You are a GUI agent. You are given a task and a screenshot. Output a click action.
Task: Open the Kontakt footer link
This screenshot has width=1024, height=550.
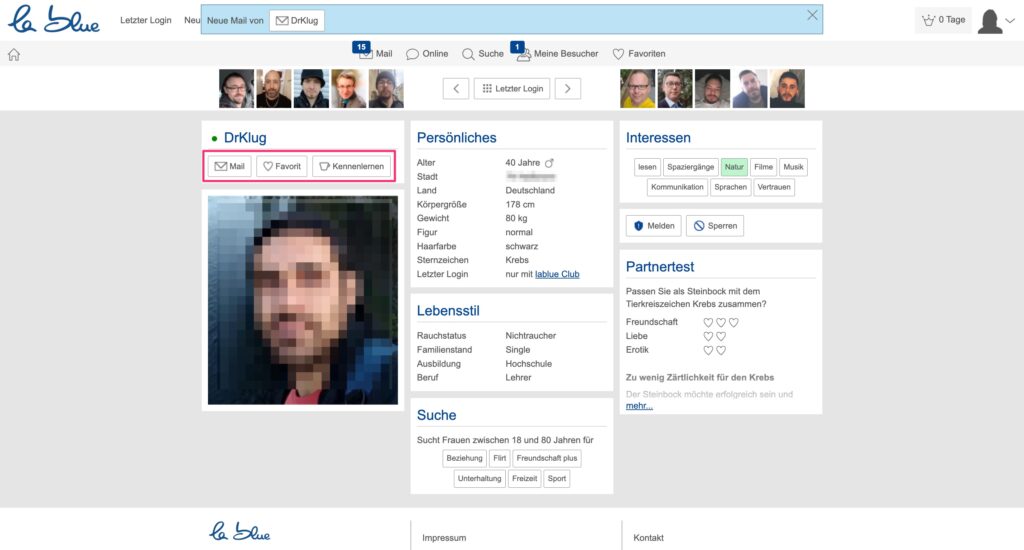coord(648,538)
